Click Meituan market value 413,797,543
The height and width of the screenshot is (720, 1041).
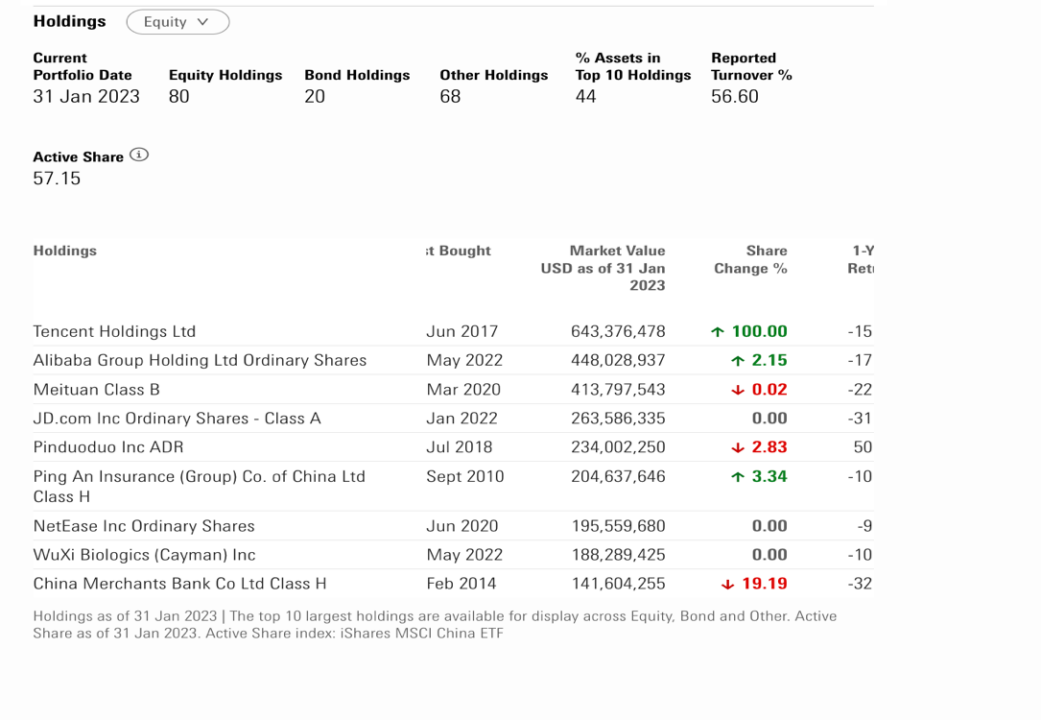(618, 389)
